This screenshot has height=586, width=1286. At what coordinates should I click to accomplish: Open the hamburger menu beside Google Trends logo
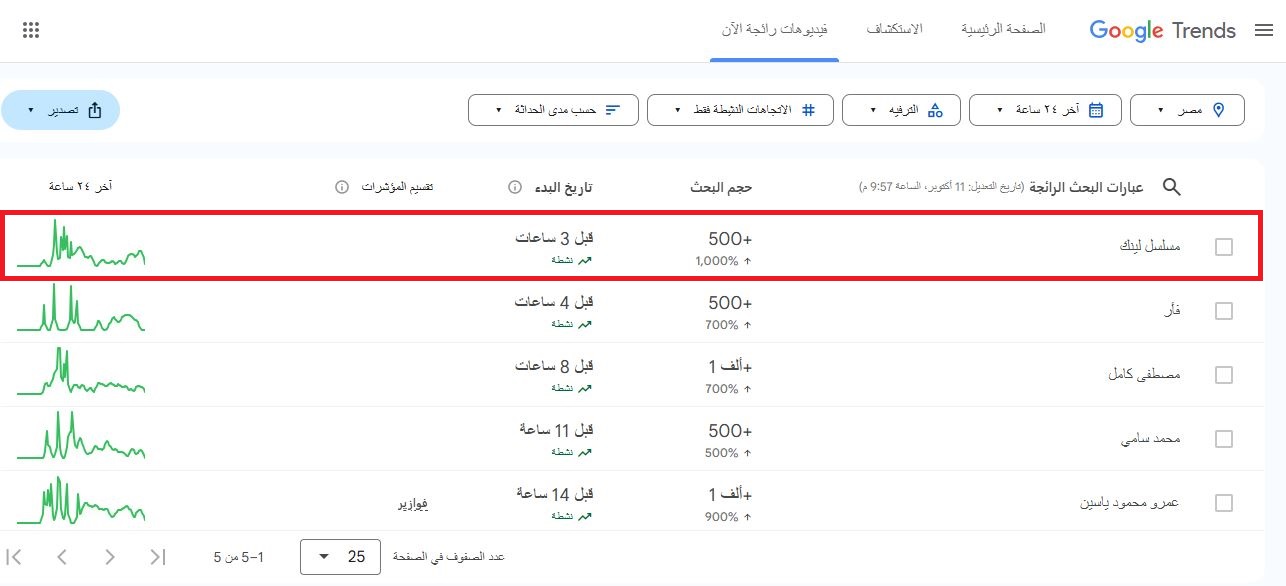pos(1264,30)
